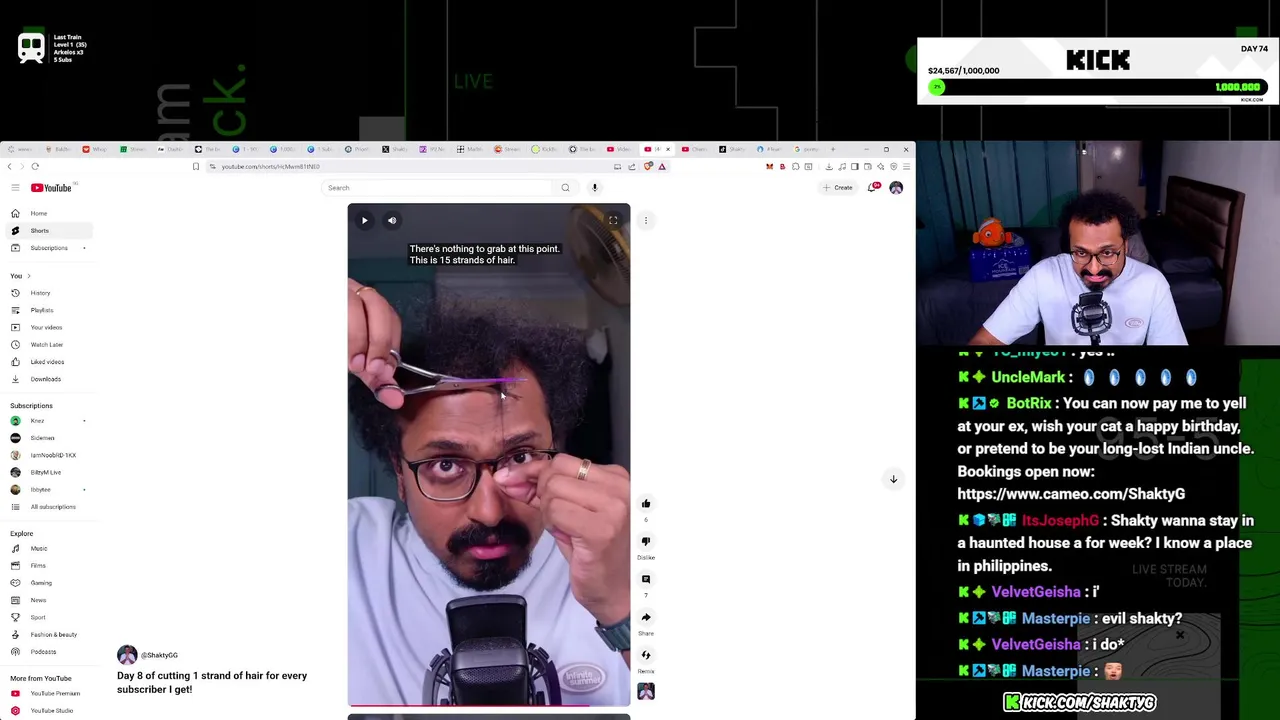The image size is (1280, 720).
Task: Open Sport in Explore section
Action: (x=47, y=618)
